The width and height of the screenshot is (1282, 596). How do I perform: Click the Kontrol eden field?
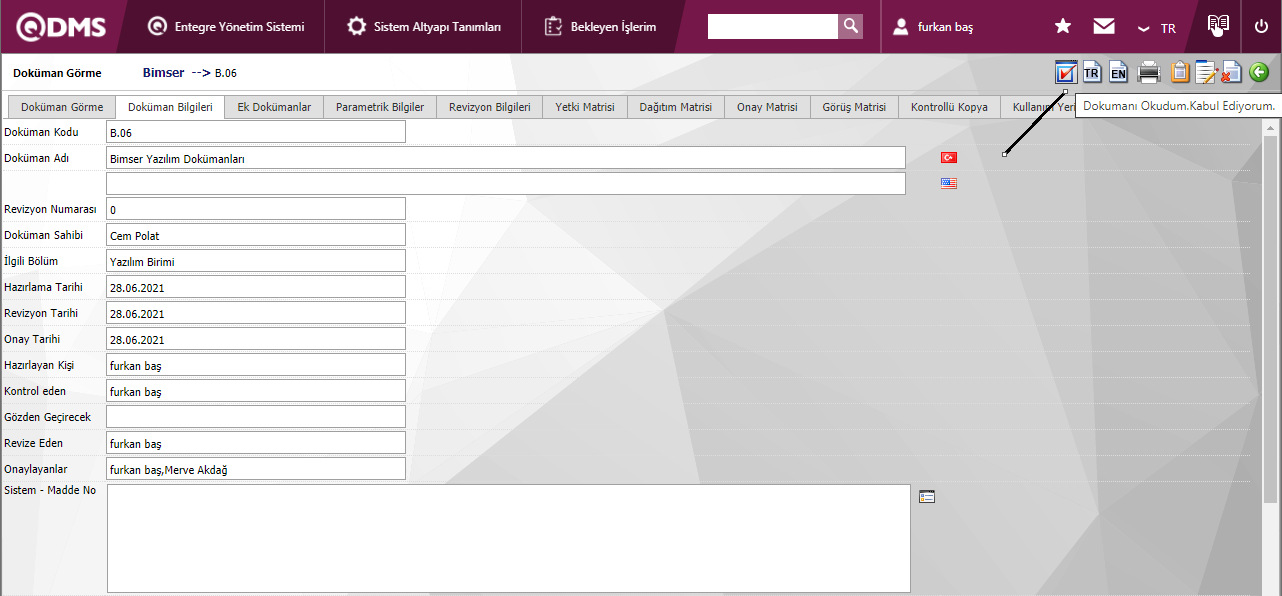(x=256, y=391)
